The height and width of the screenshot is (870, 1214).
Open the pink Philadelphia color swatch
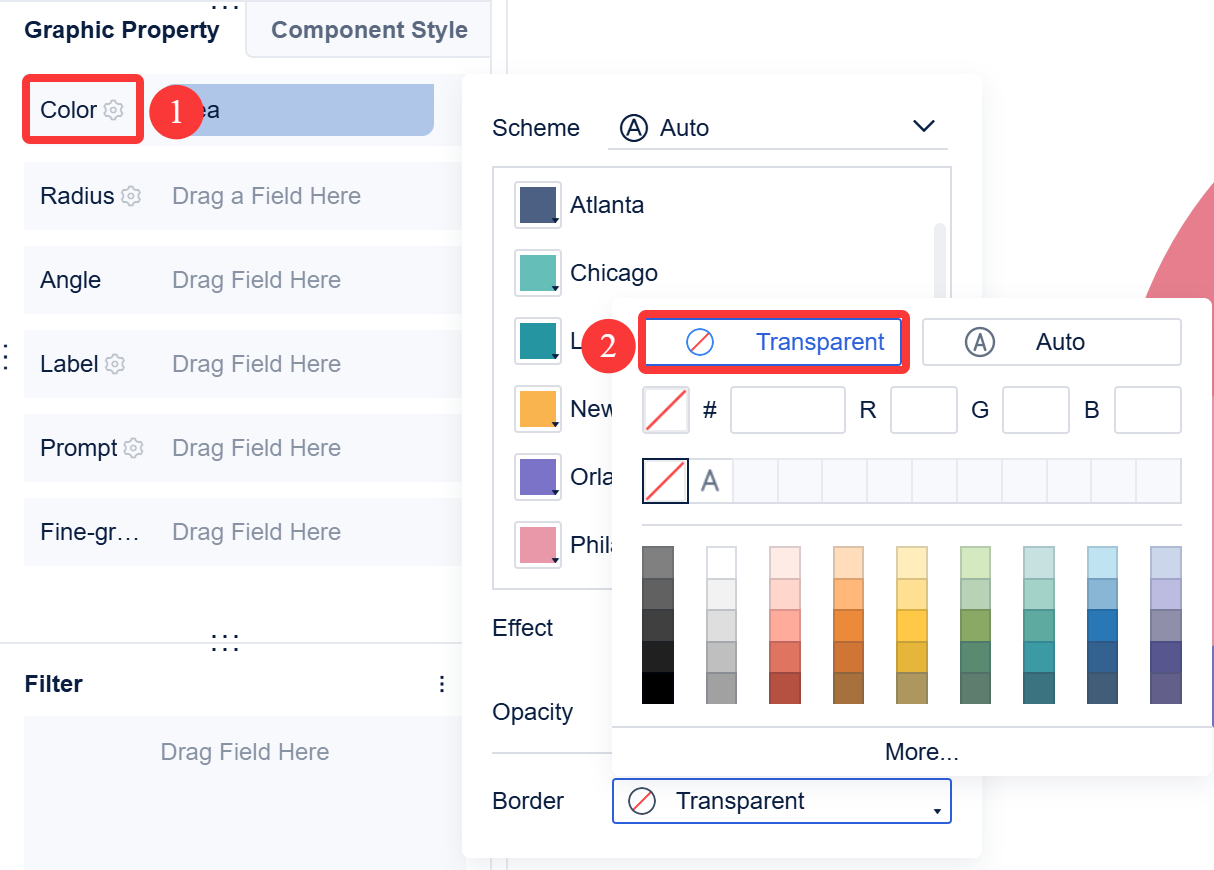tap(538, 545)
